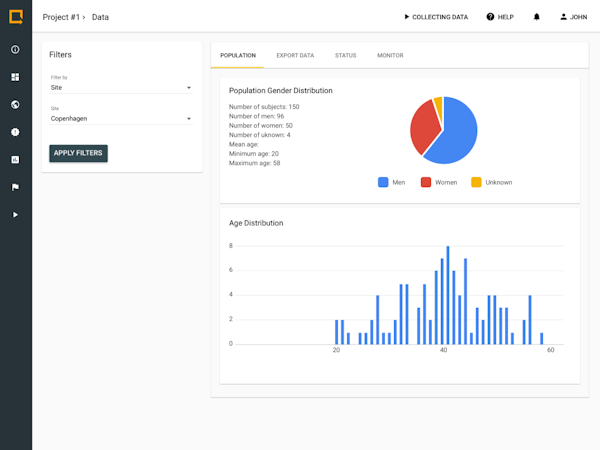Open the Filter by Site dropdown

pyautogui.click(x=121, y=88)
